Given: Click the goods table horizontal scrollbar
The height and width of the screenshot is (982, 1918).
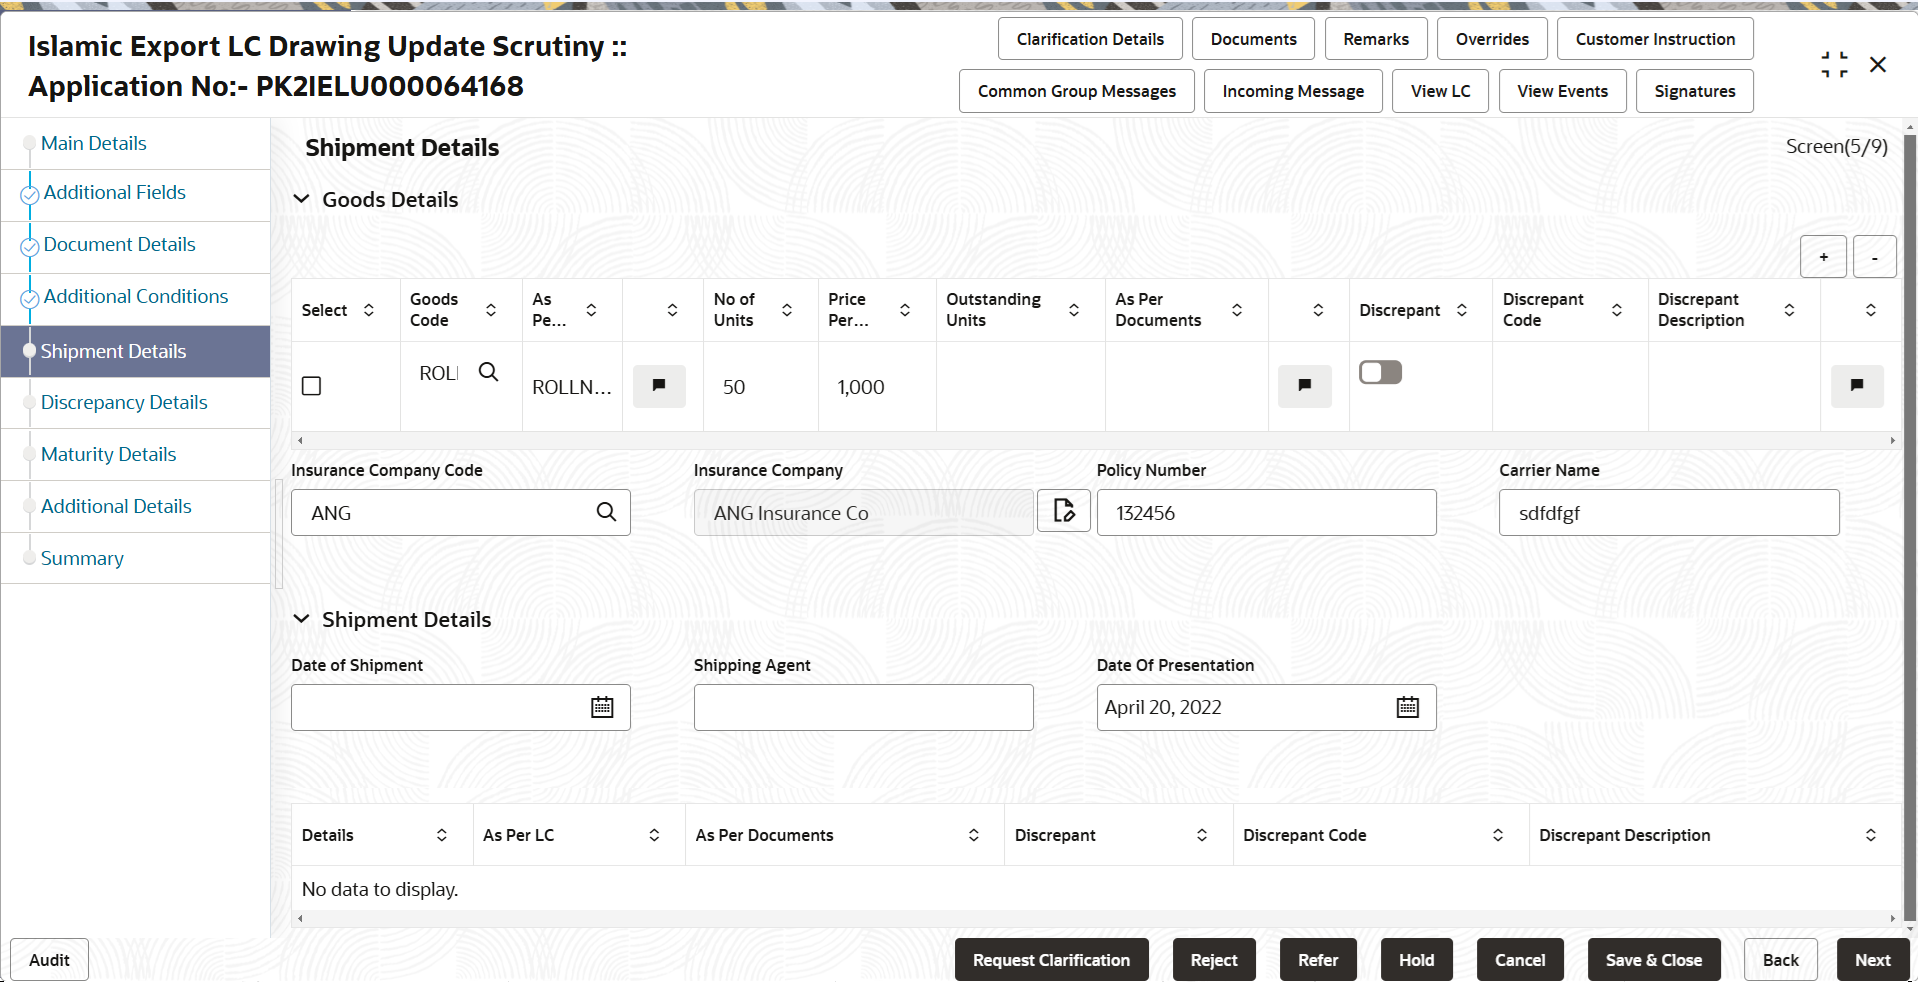Looking at the screenshot, I should [1095, 440].
